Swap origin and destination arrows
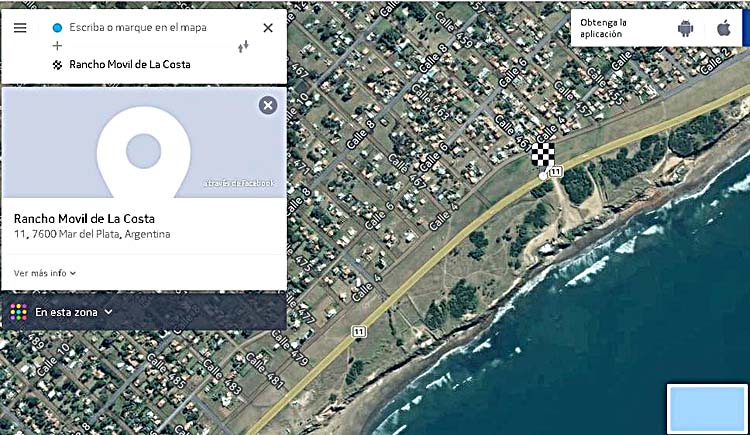This screenshot has width=750, height=435. 243,46
